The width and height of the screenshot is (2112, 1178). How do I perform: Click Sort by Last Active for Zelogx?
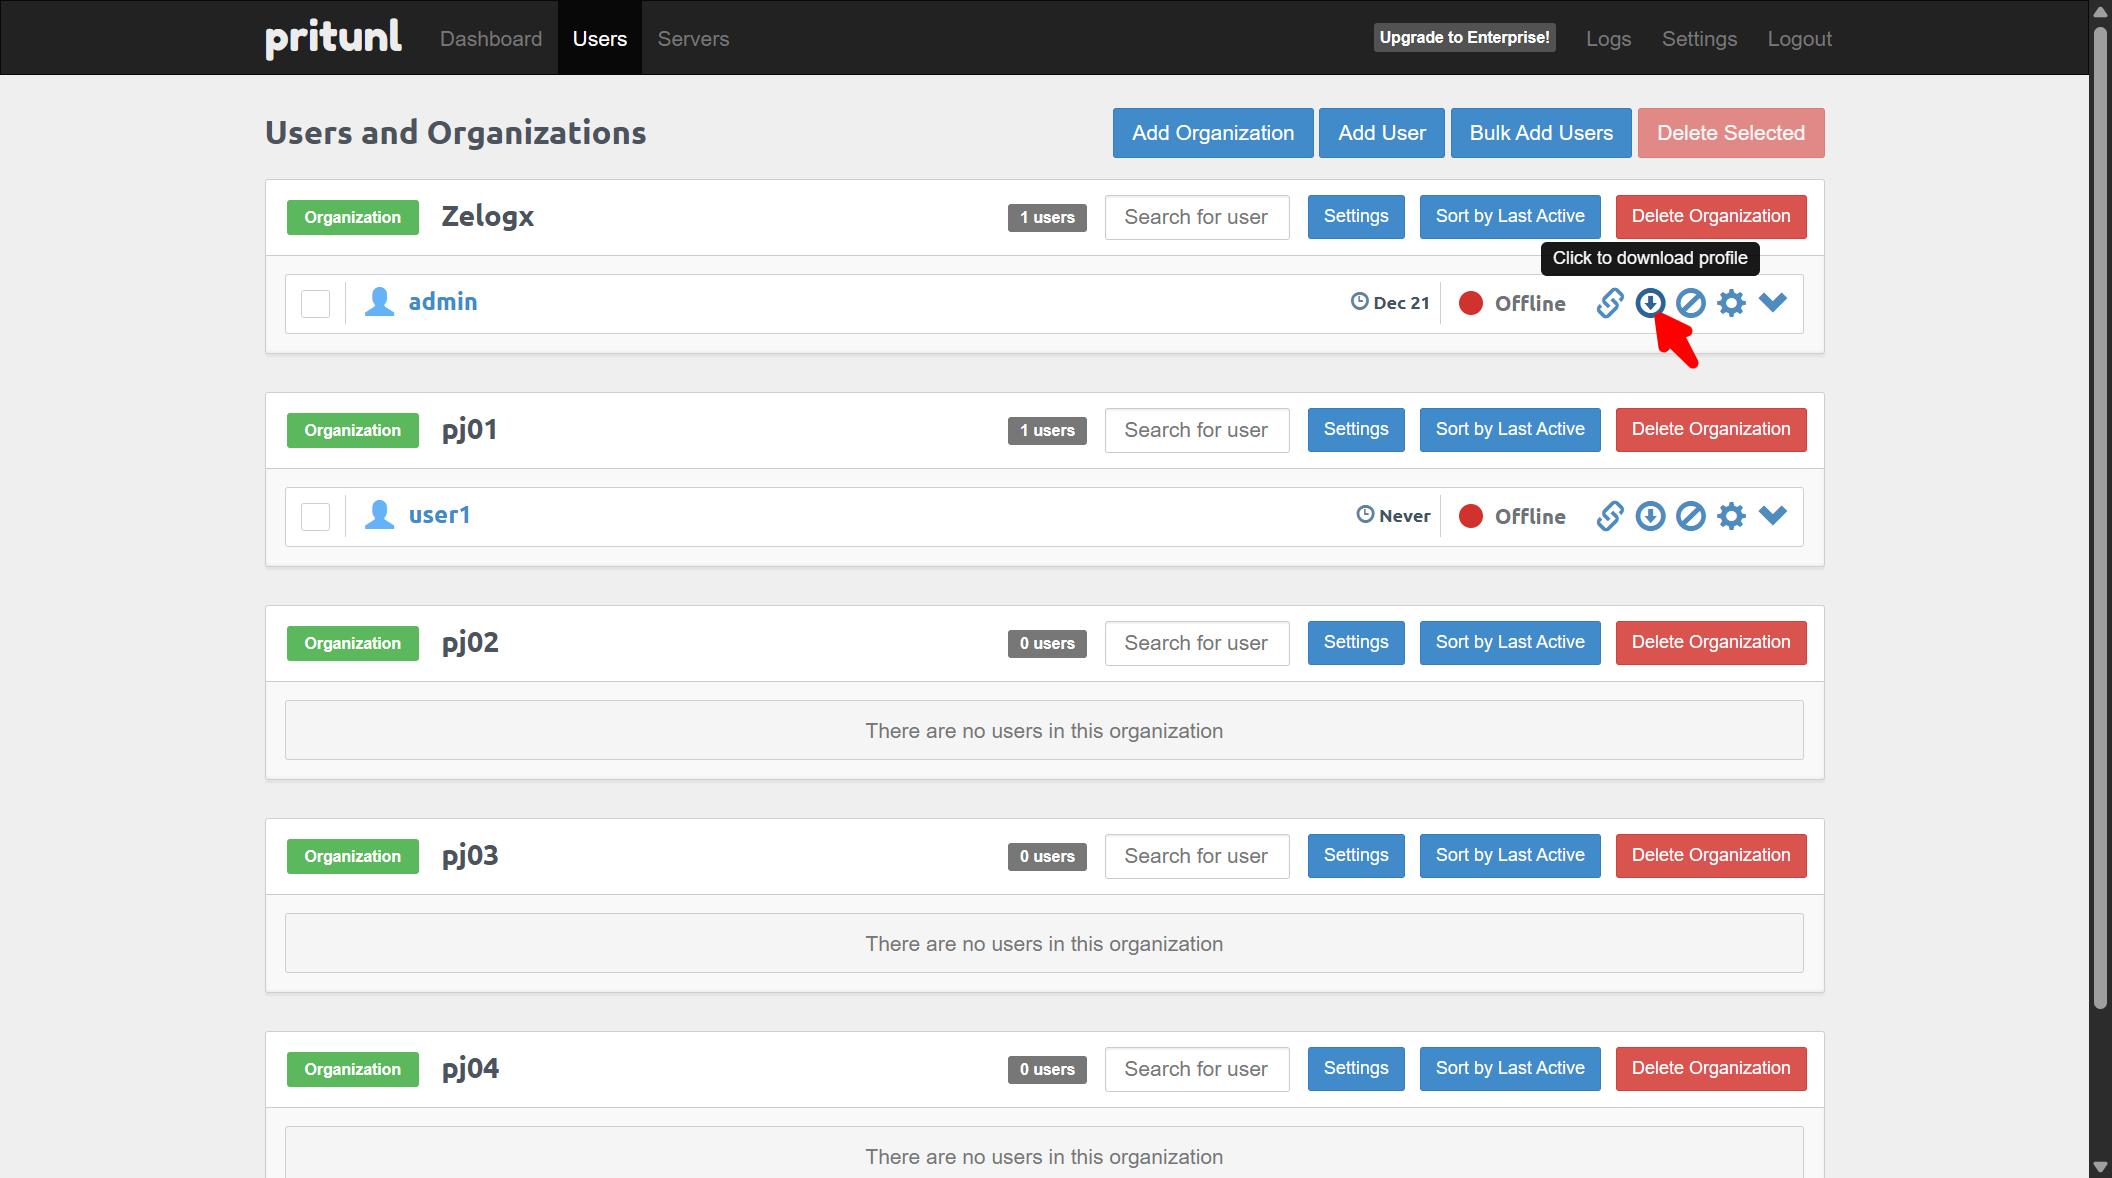tap(1509, 217)
